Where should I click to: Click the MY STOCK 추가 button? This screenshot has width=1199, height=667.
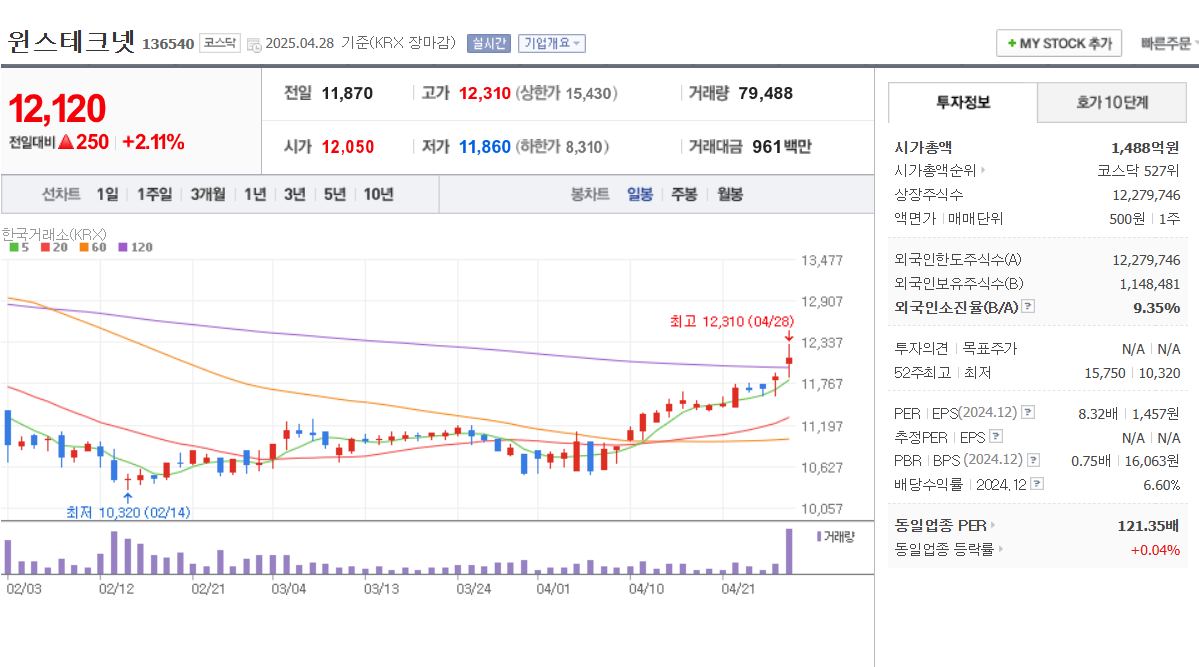tap(1059, 43)
